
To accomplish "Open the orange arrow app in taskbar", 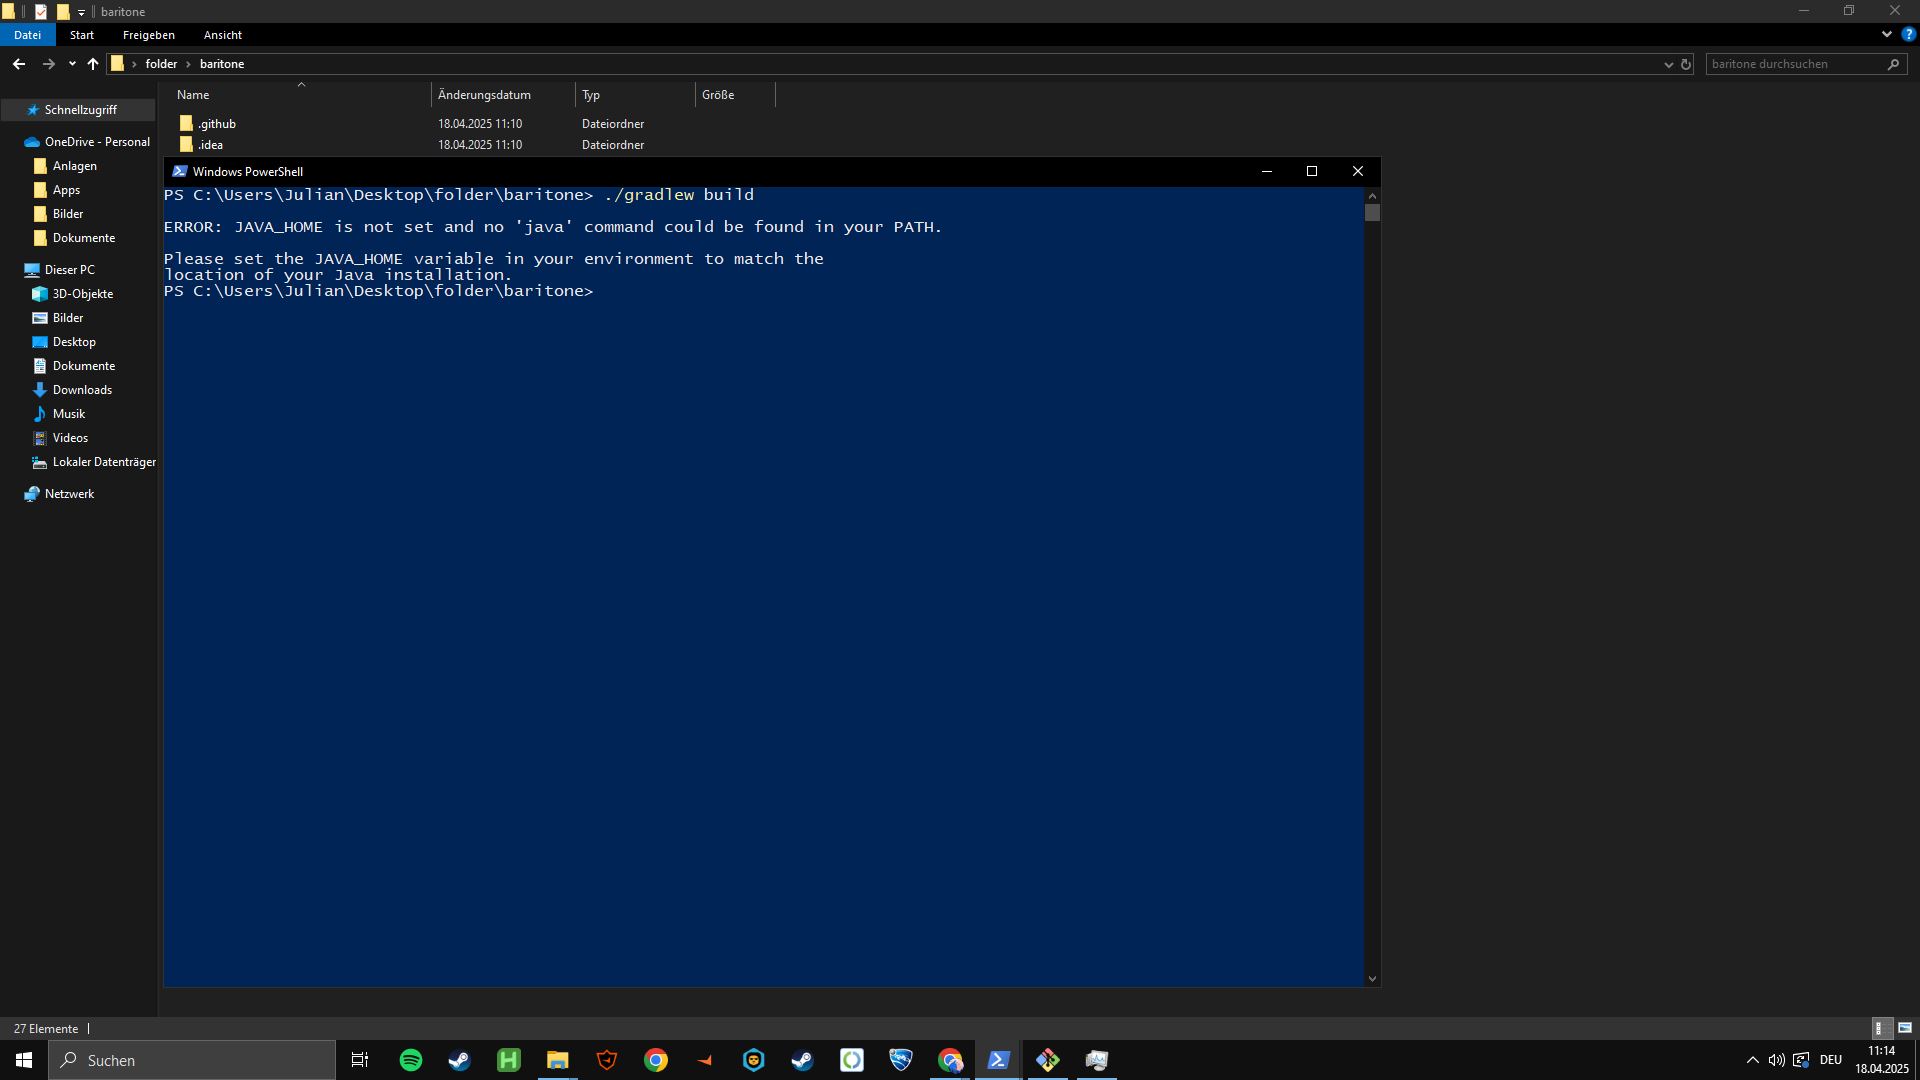I will pyautogui.click(x=705, y=1060).
